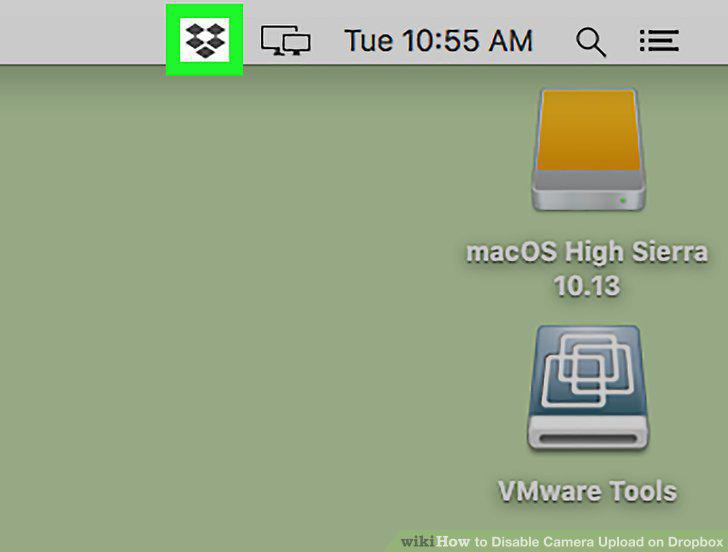Open the screen mirroring displays icon

point(286,40)
